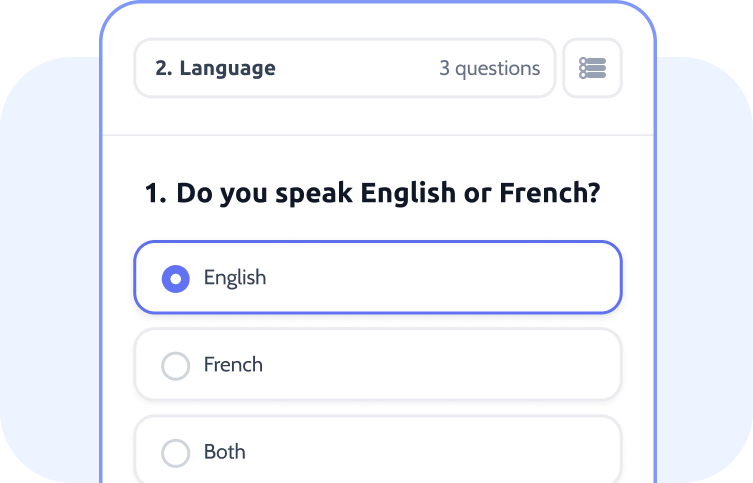Click the divider line below the section header
This screenshot has width=753, height=483.
(x=378, y=135)
